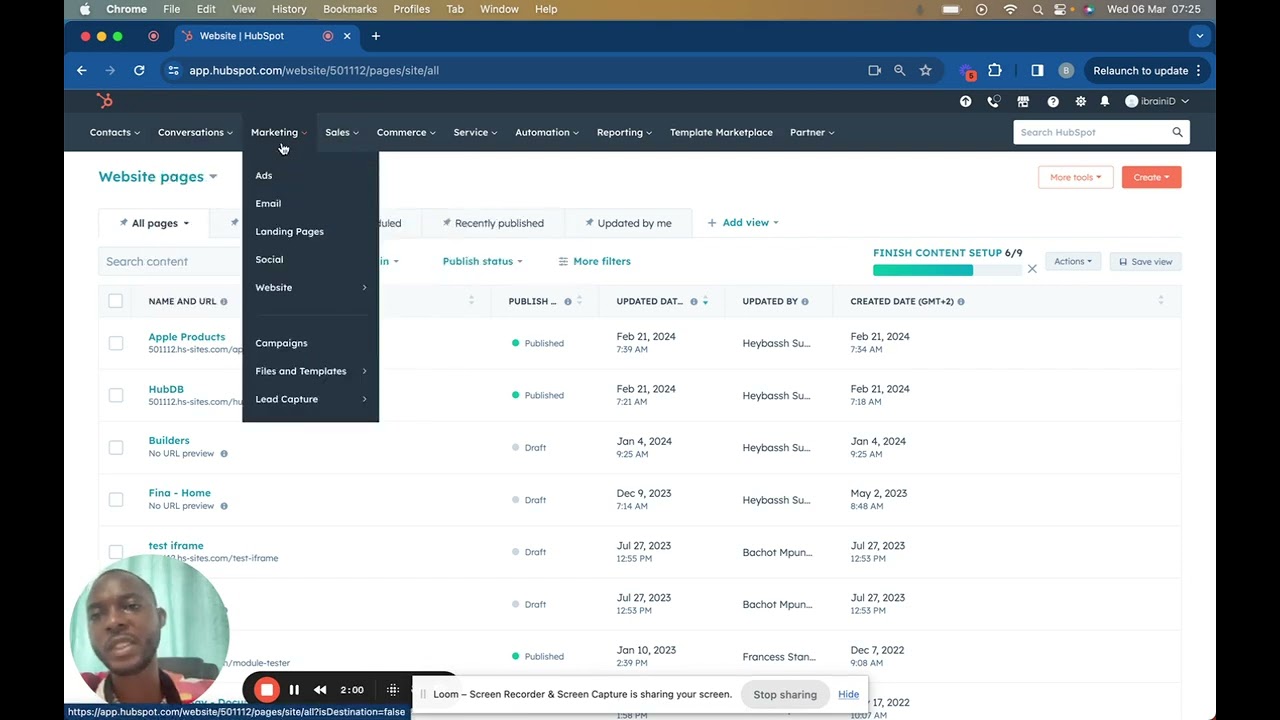Viewport: 1280px width, 720px height.
Task: Click Add view
Action: [743, 223]
